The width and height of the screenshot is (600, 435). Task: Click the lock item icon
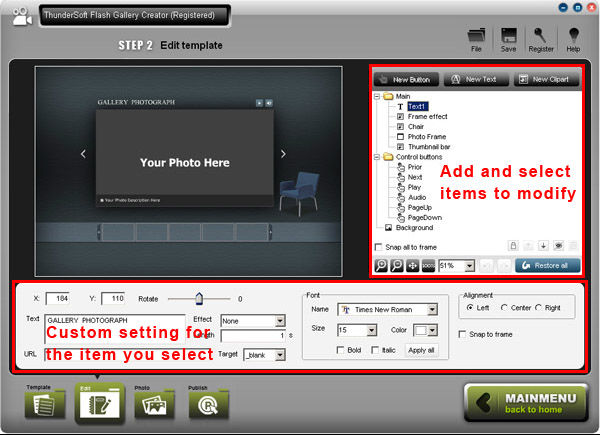[513, 246]
